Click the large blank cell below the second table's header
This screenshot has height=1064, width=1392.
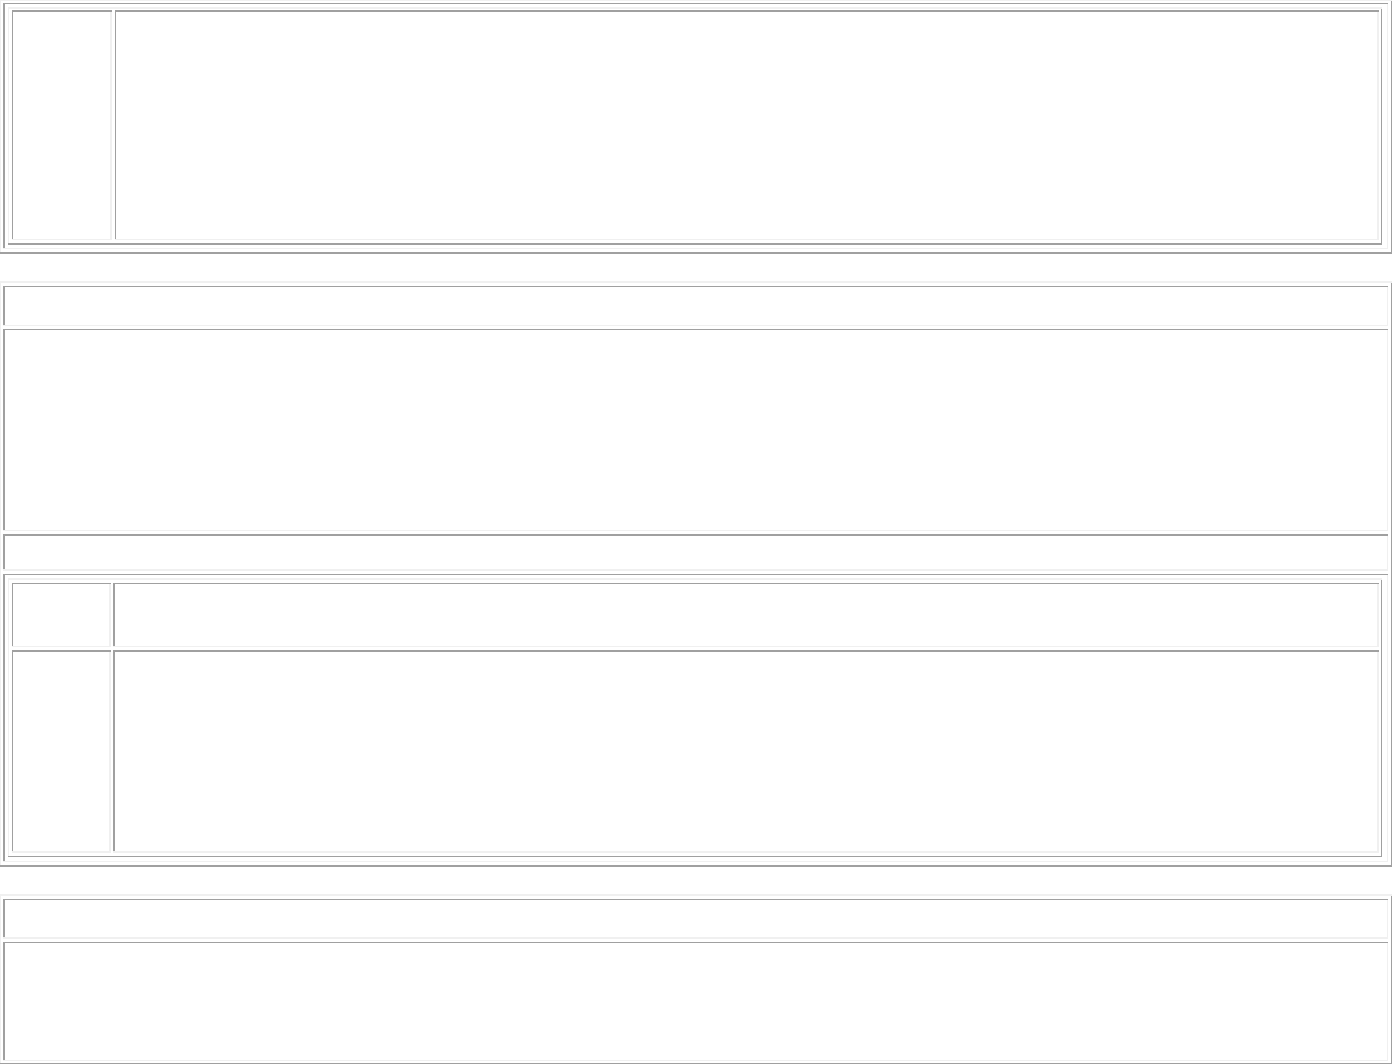tap(696, 430)
